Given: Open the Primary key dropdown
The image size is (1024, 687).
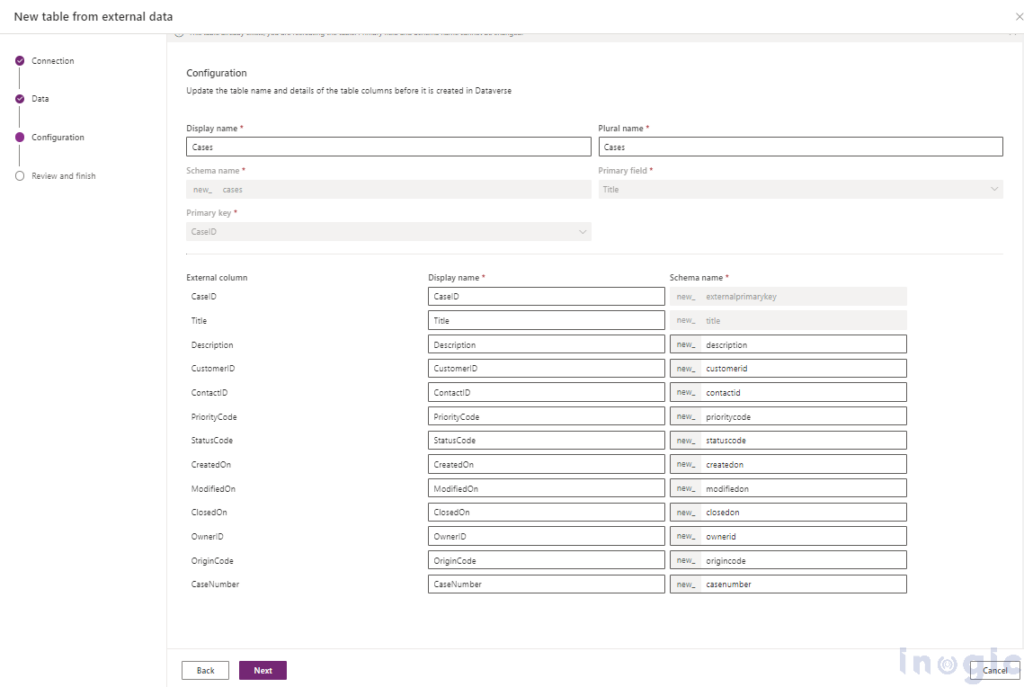Looking at the screenshot, I should click(x=388, y=231).
